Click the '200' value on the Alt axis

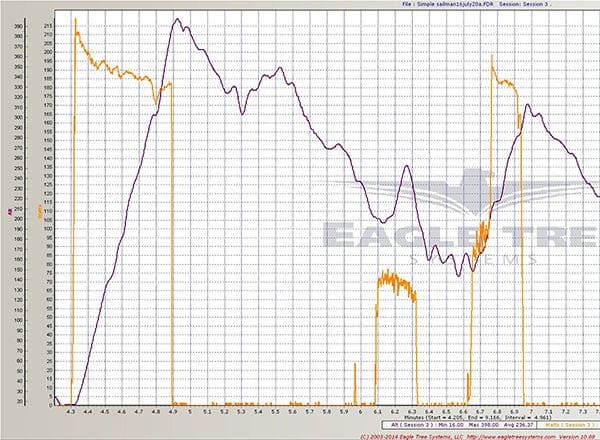click(x=19, y=219)
